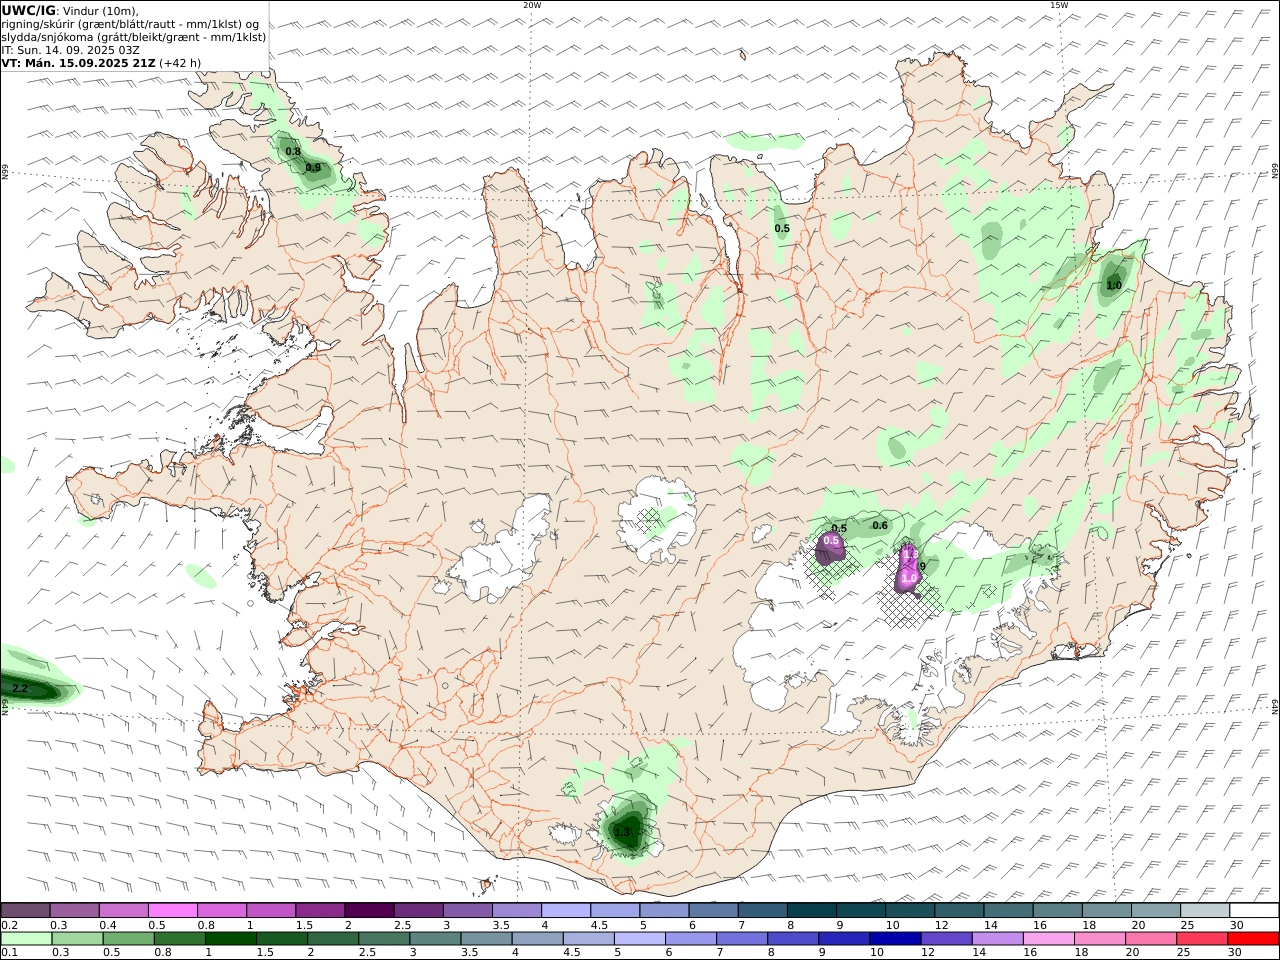Click the light periwinkle 4–4.5 snow legend swatch
Screen dimensions: 1280x960
point(564,911)
